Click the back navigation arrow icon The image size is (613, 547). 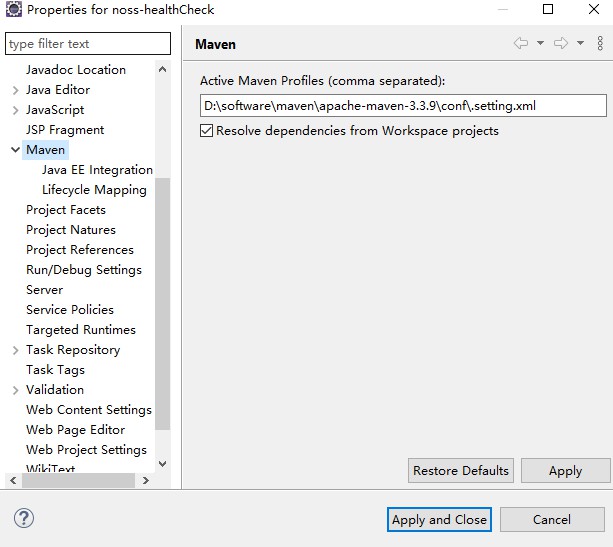(521, 43)
